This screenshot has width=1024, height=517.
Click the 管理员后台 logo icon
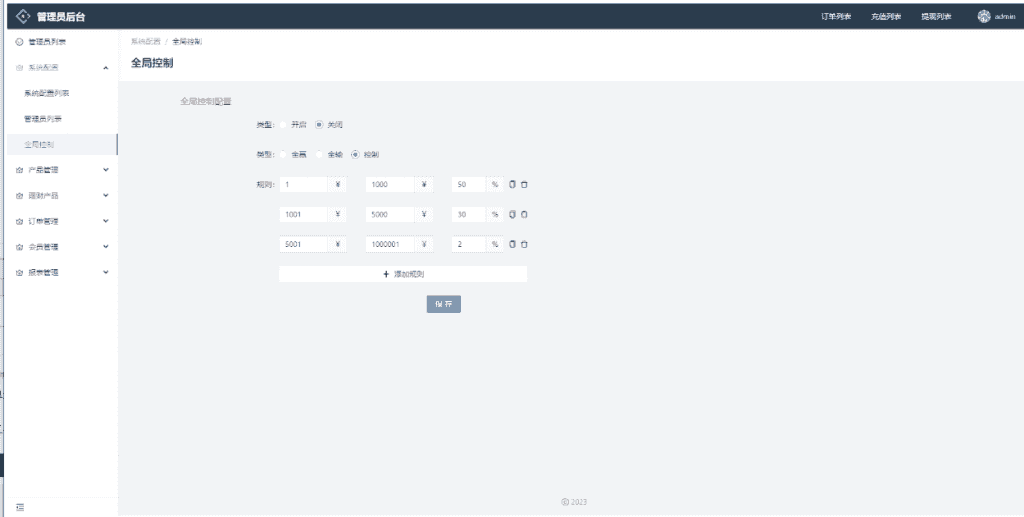point(23,16)
